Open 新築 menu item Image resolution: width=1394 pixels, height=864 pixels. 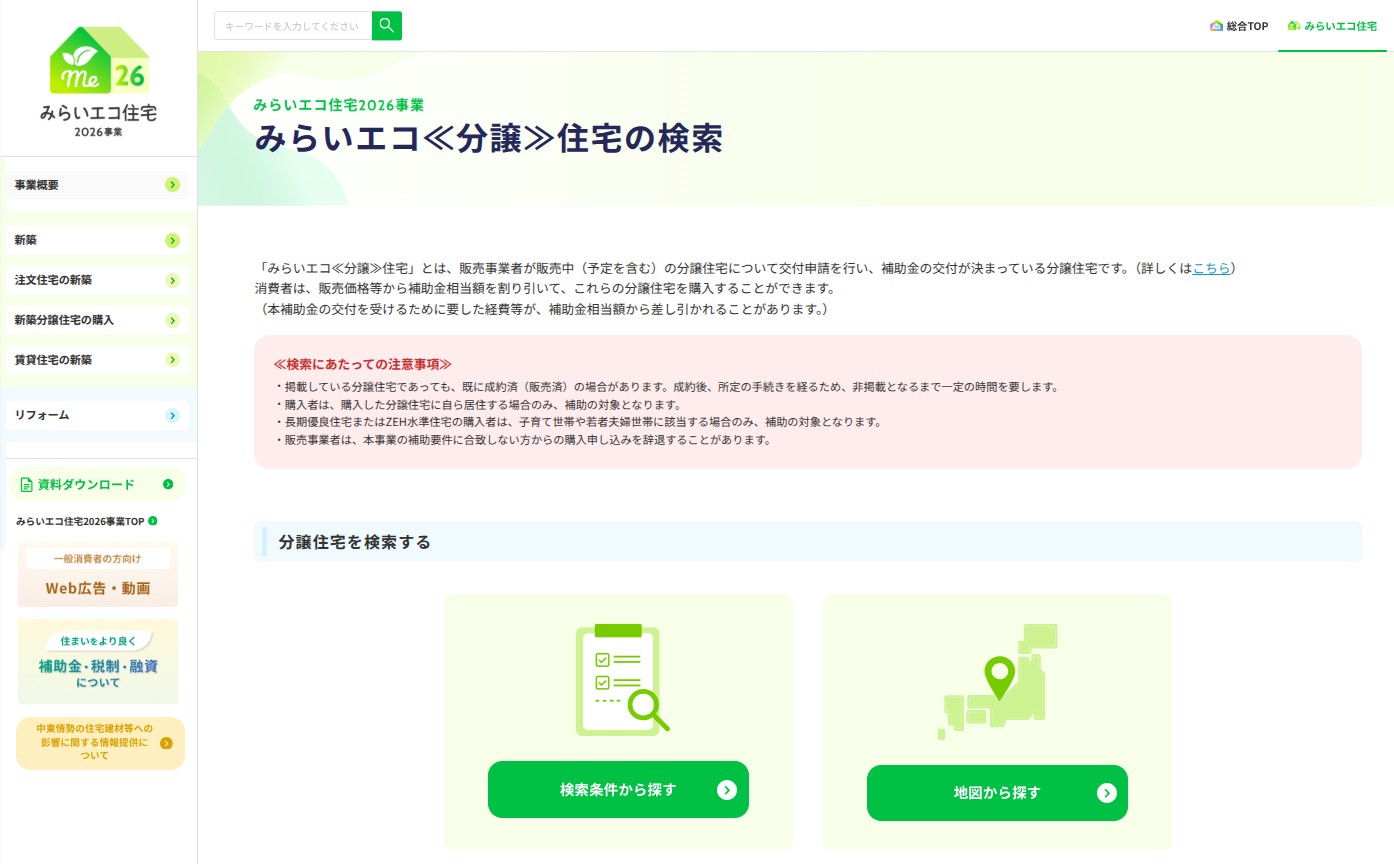coord(97,240)
